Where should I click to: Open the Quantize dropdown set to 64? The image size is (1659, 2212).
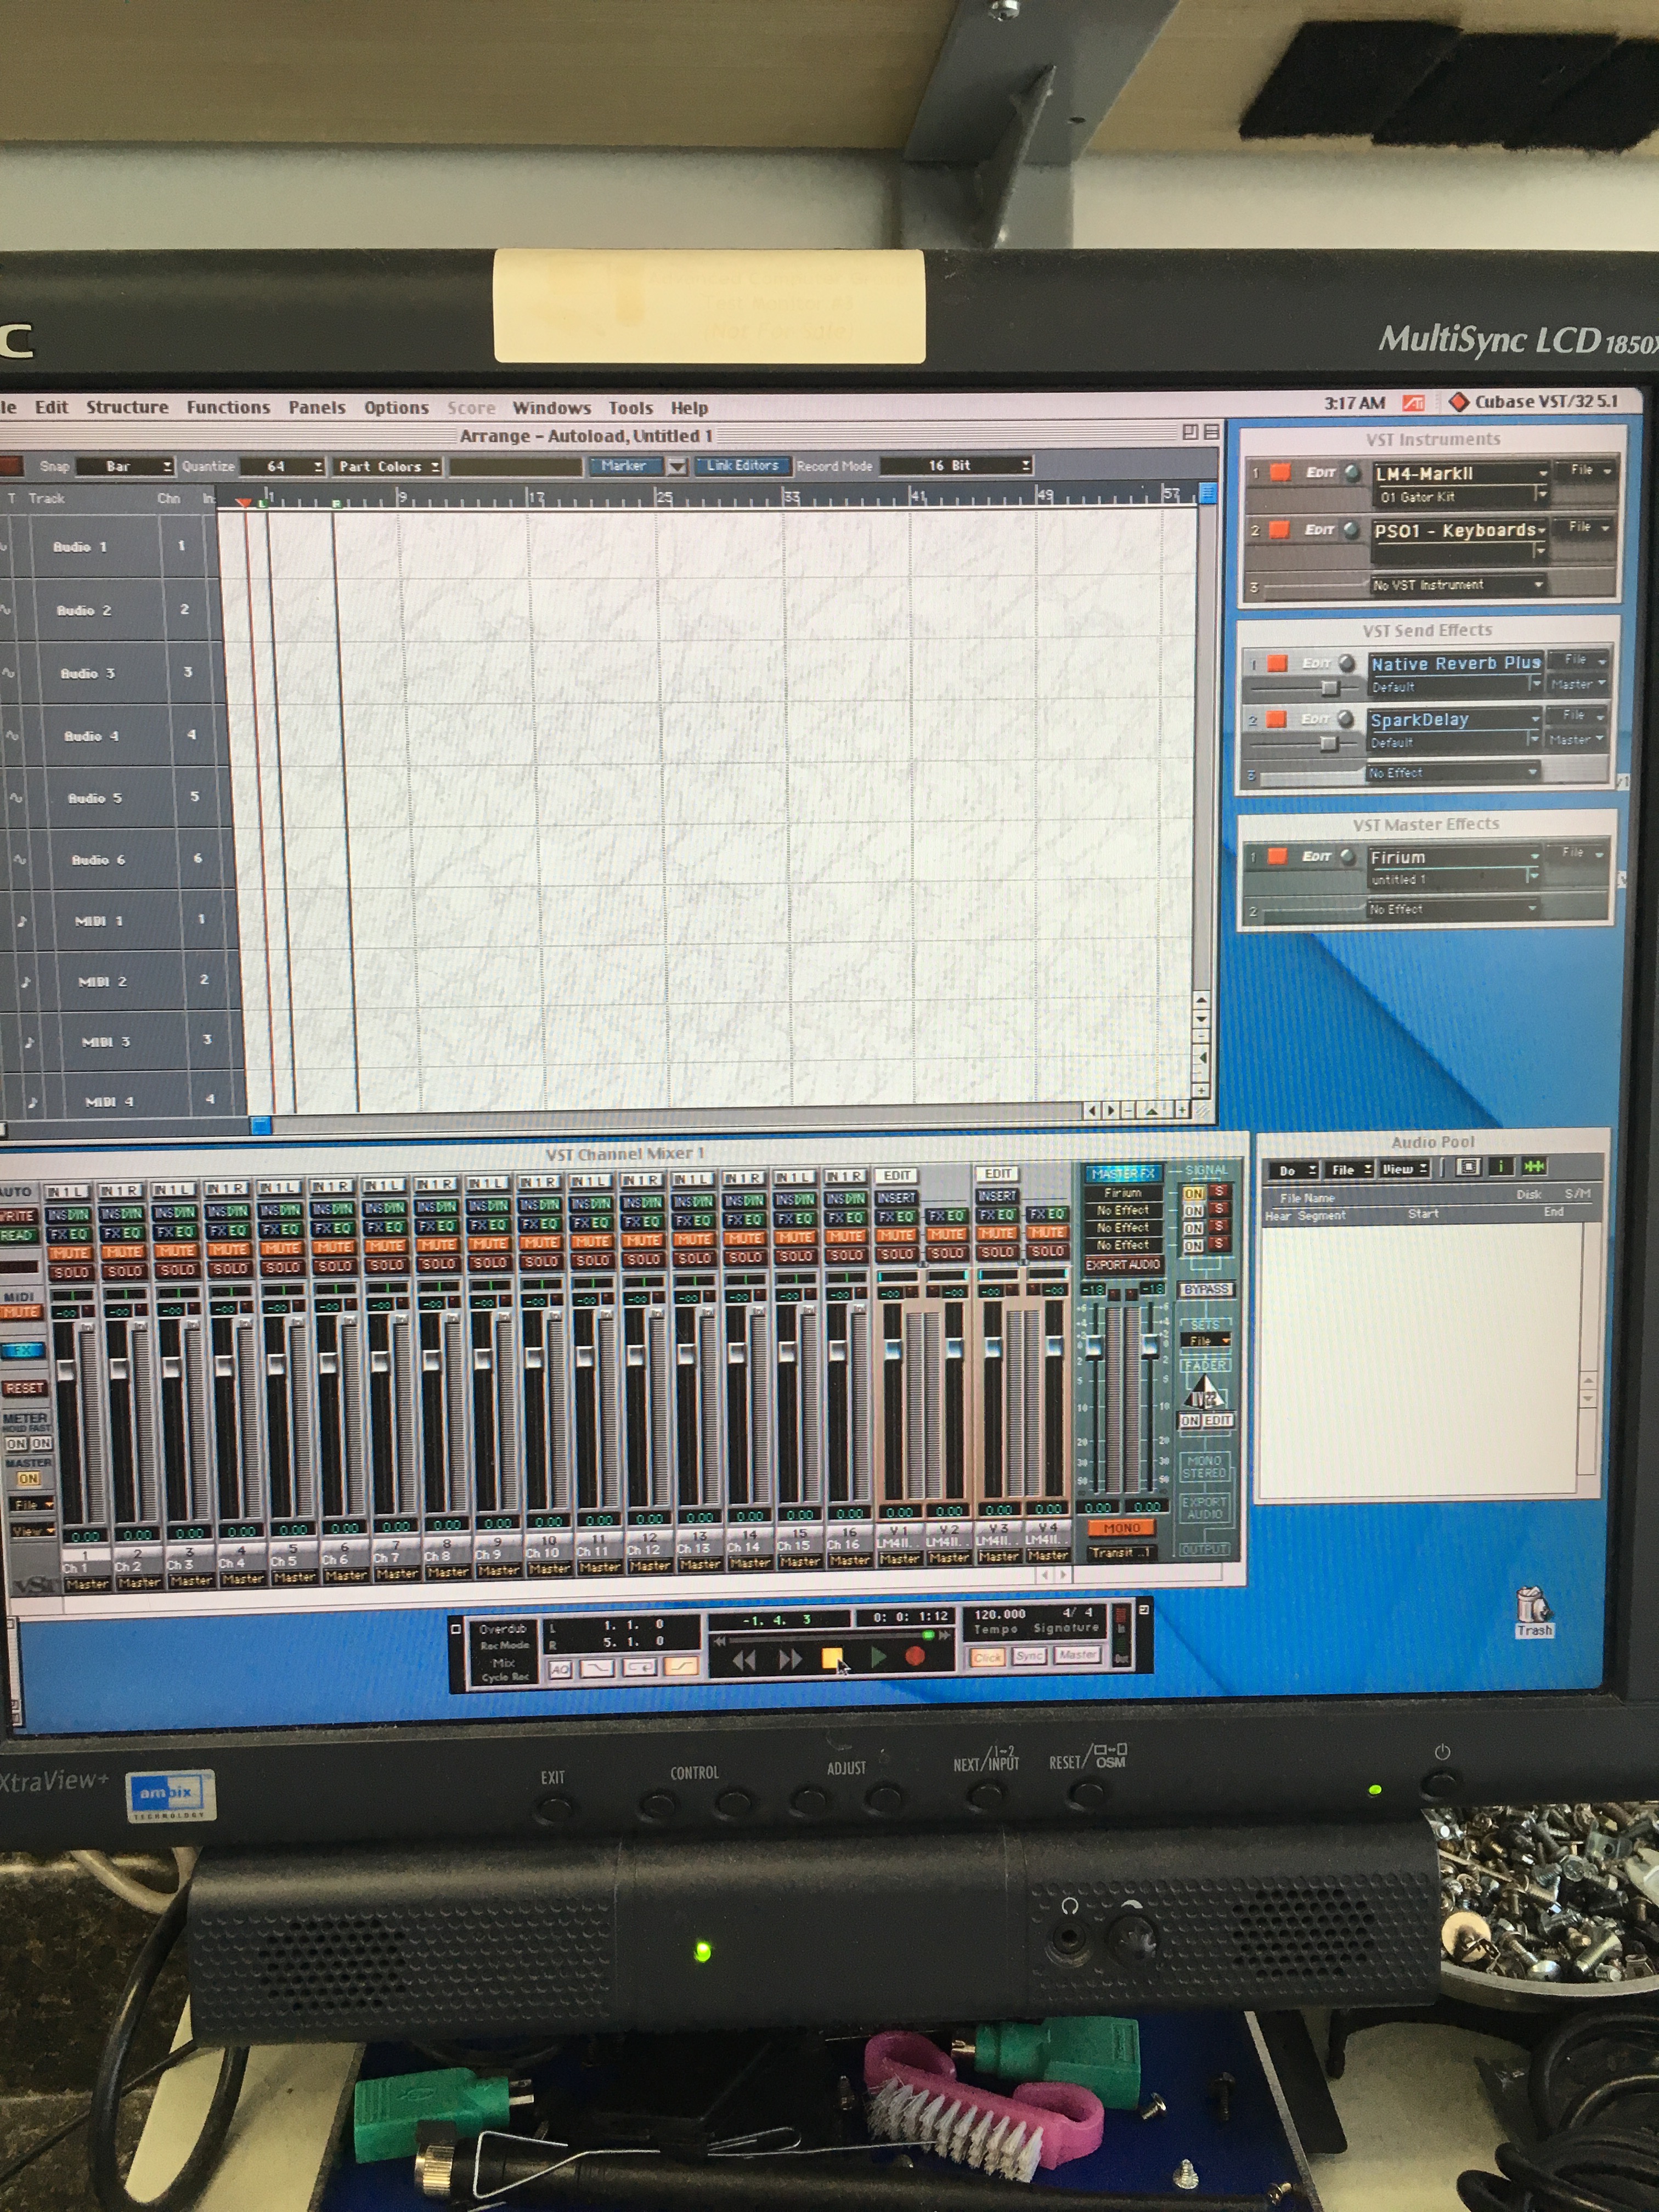point(284,466)
